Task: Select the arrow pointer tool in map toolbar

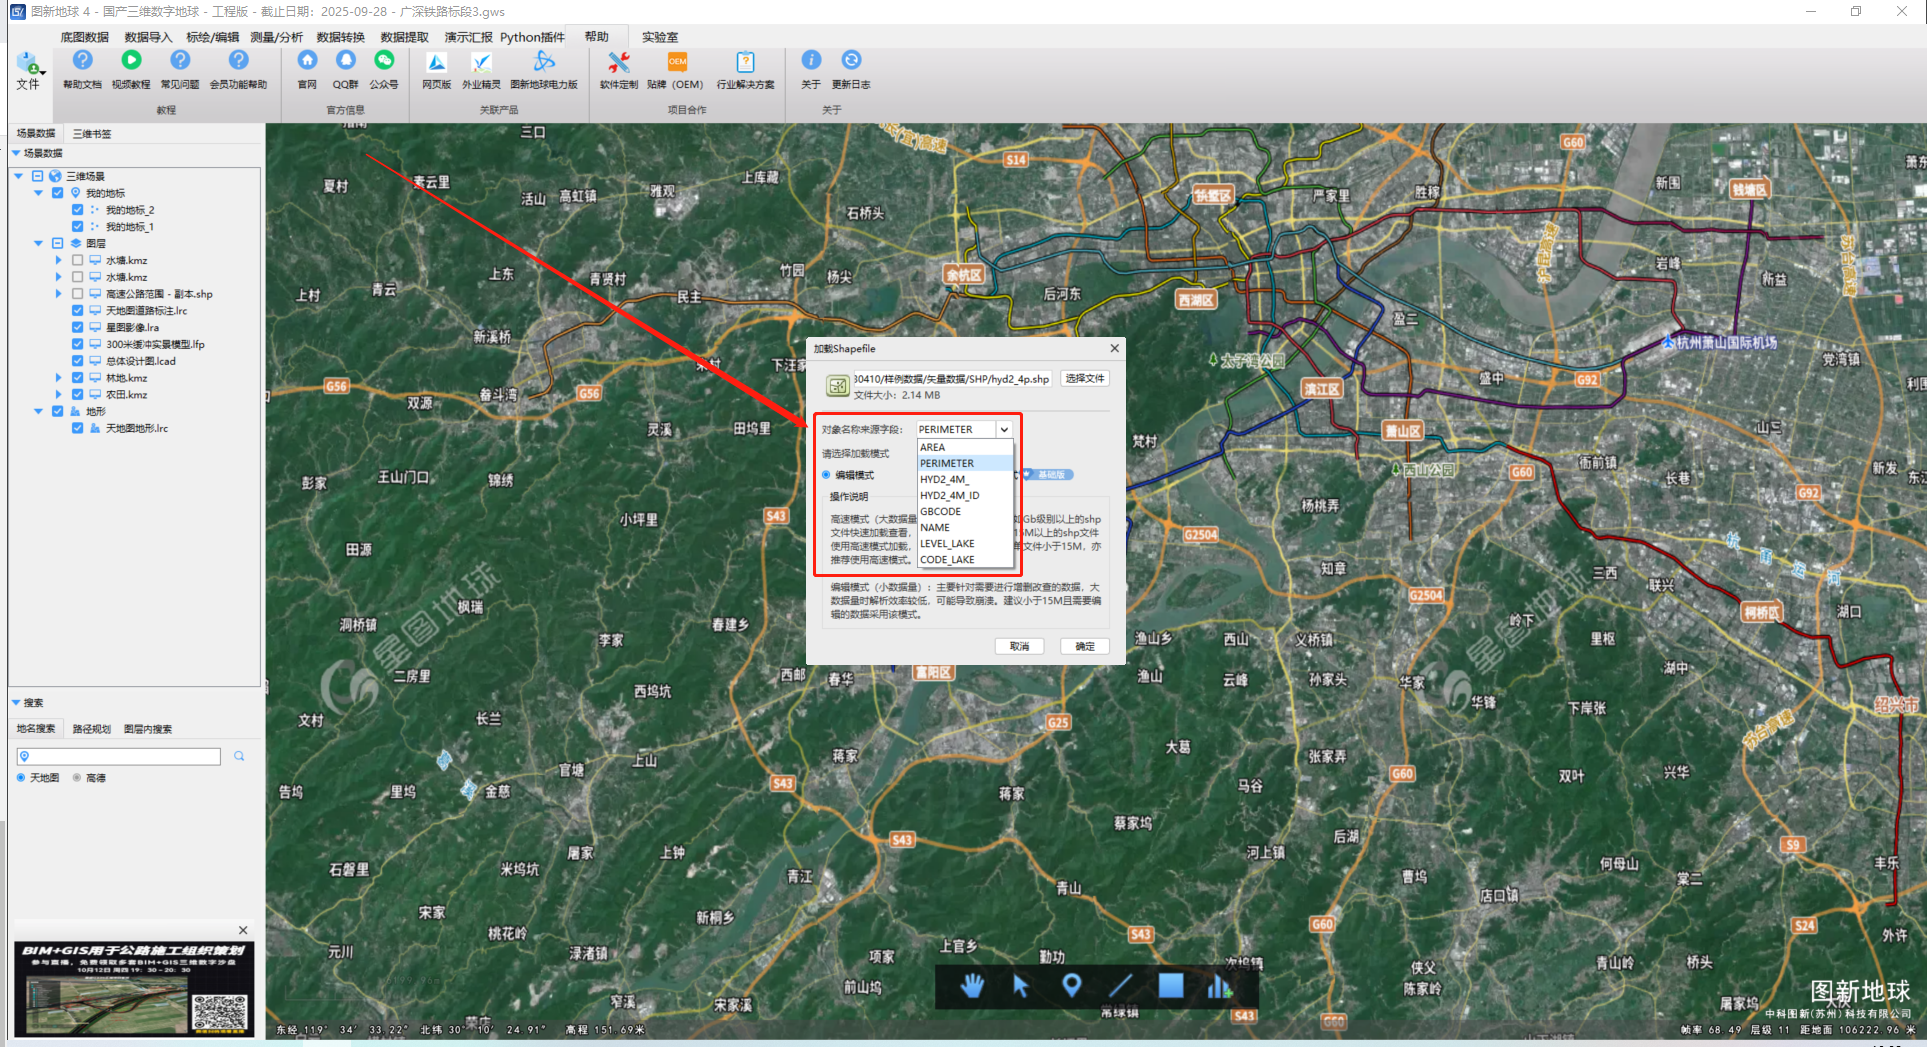Action: pyautogui.click(x=1021, y=986)
